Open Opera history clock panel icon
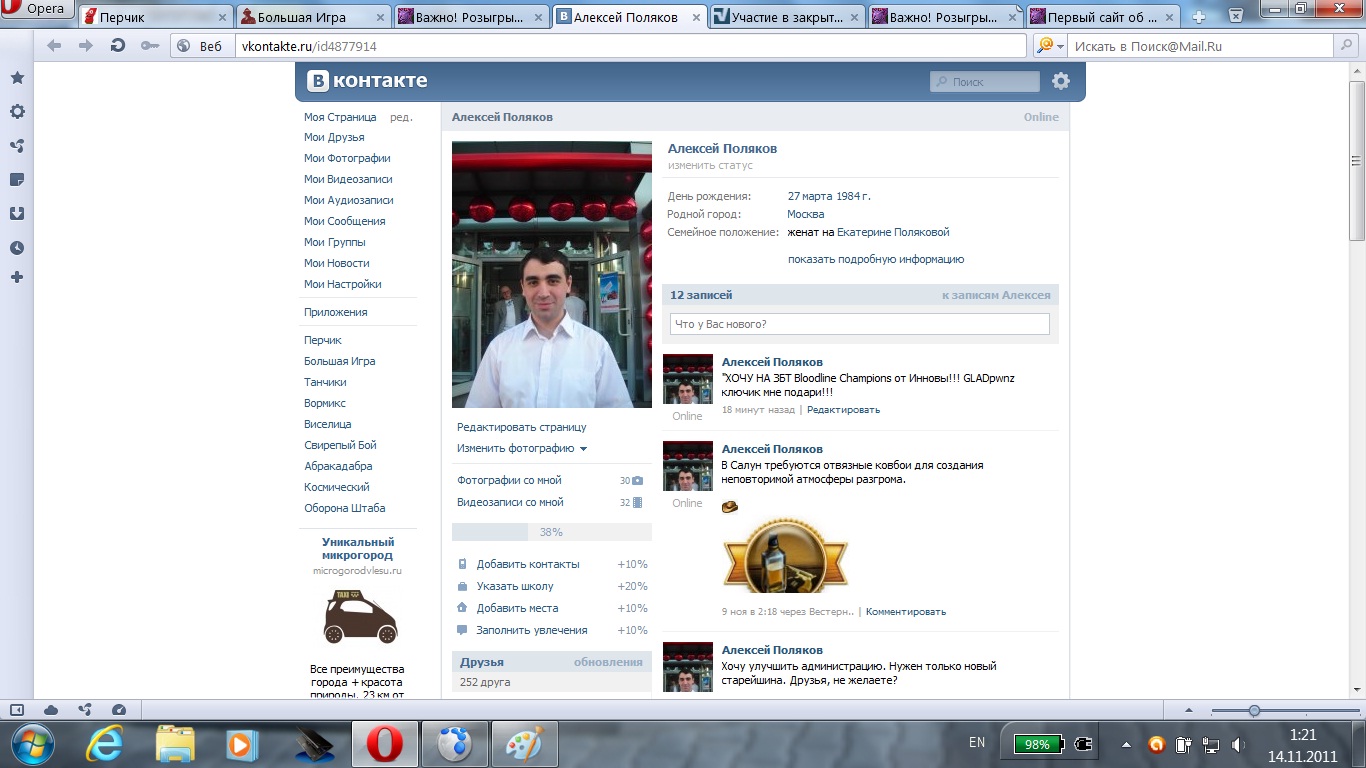The image size is (1366, 768). pyautogui.click(x=17, y=248)
